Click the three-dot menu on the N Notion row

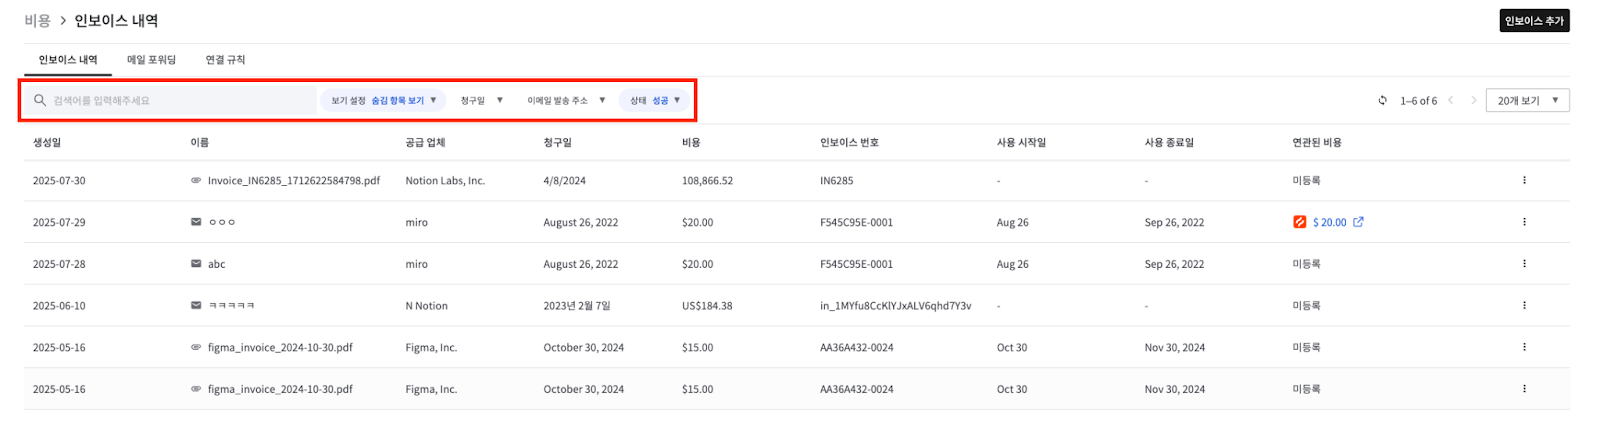1523,306
